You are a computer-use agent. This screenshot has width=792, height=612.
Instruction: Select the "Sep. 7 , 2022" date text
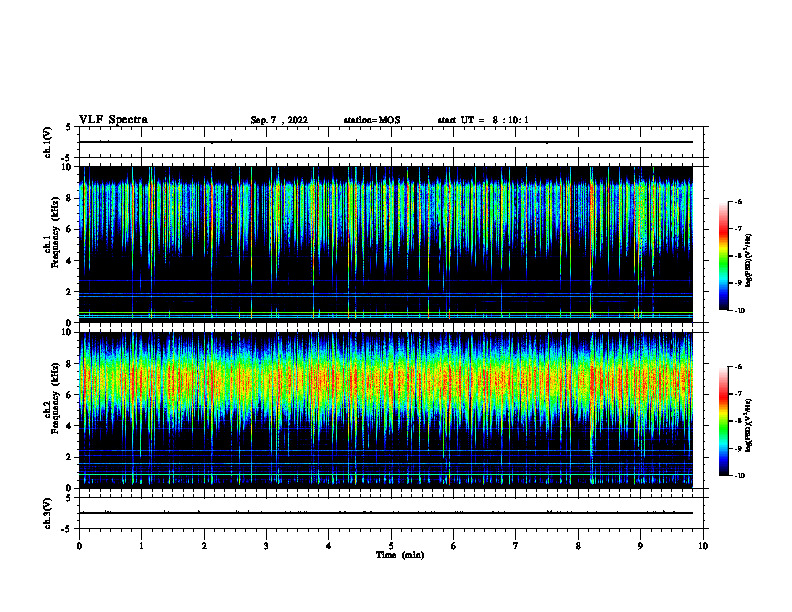tap(279, 120)
